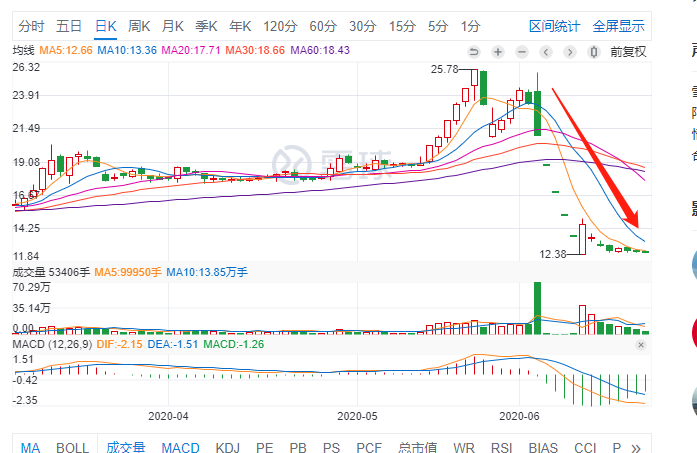Select the 月K monthly chart tab
The width and height of the screenshot is (697, 453).
point(173,25)
